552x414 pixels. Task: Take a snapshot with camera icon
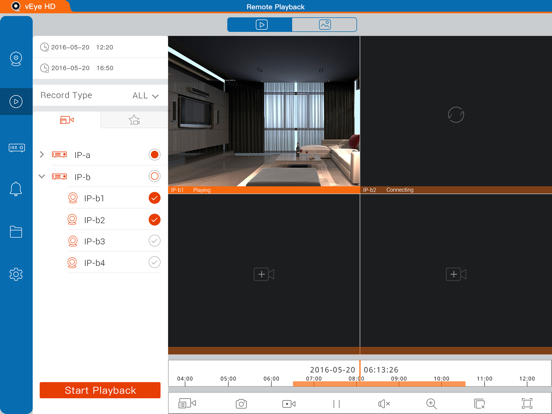click(241, 403)
